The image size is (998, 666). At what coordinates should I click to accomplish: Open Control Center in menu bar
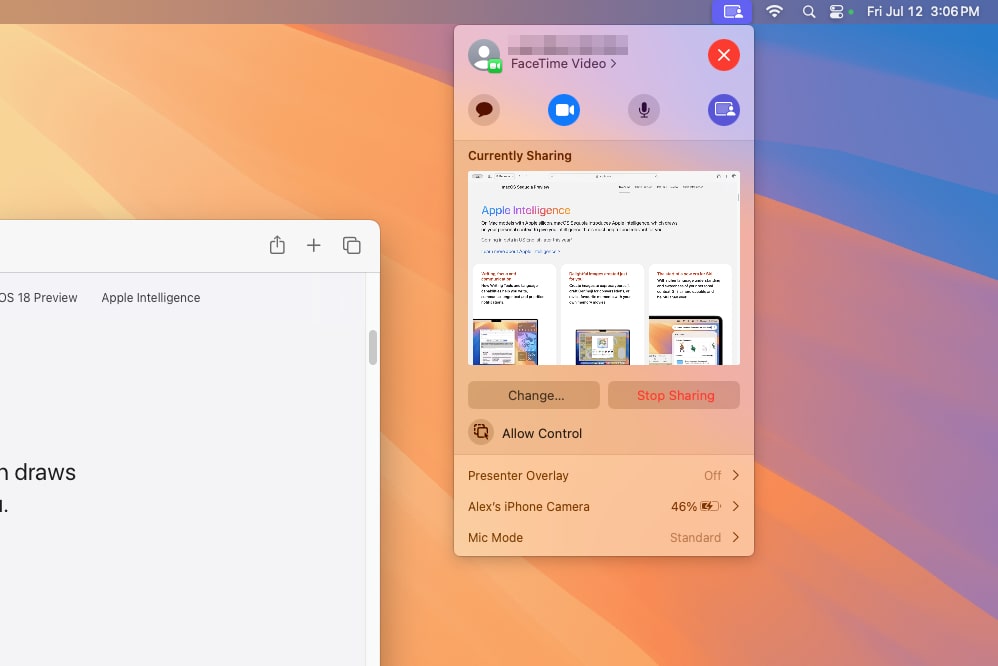click(836, 11)
